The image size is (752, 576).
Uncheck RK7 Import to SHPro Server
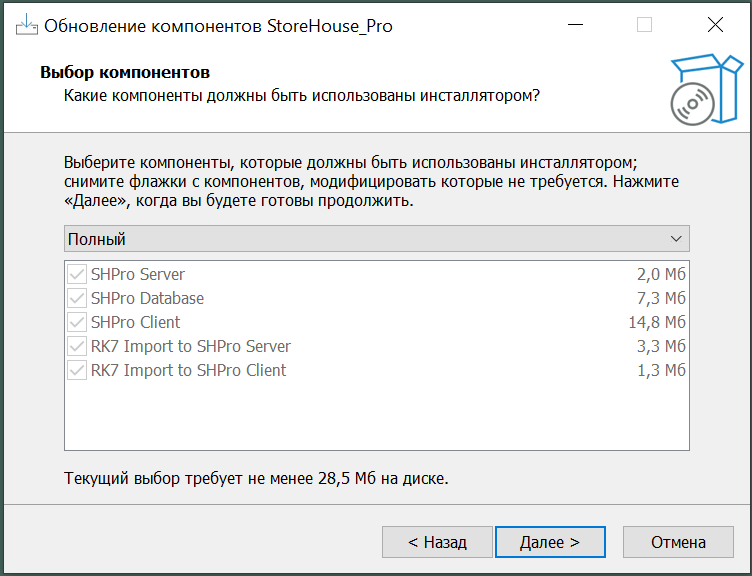(77, 346)
